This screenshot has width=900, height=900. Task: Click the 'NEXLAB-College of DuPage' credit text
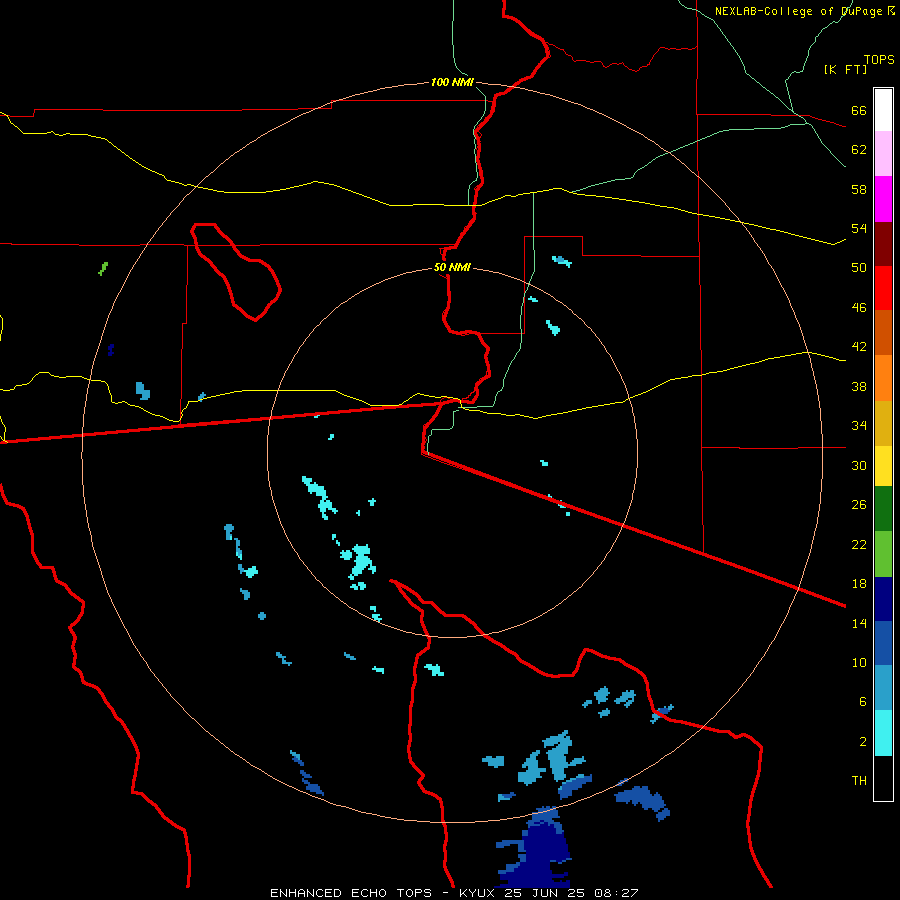pyautogui.click(x=800, y=11)
